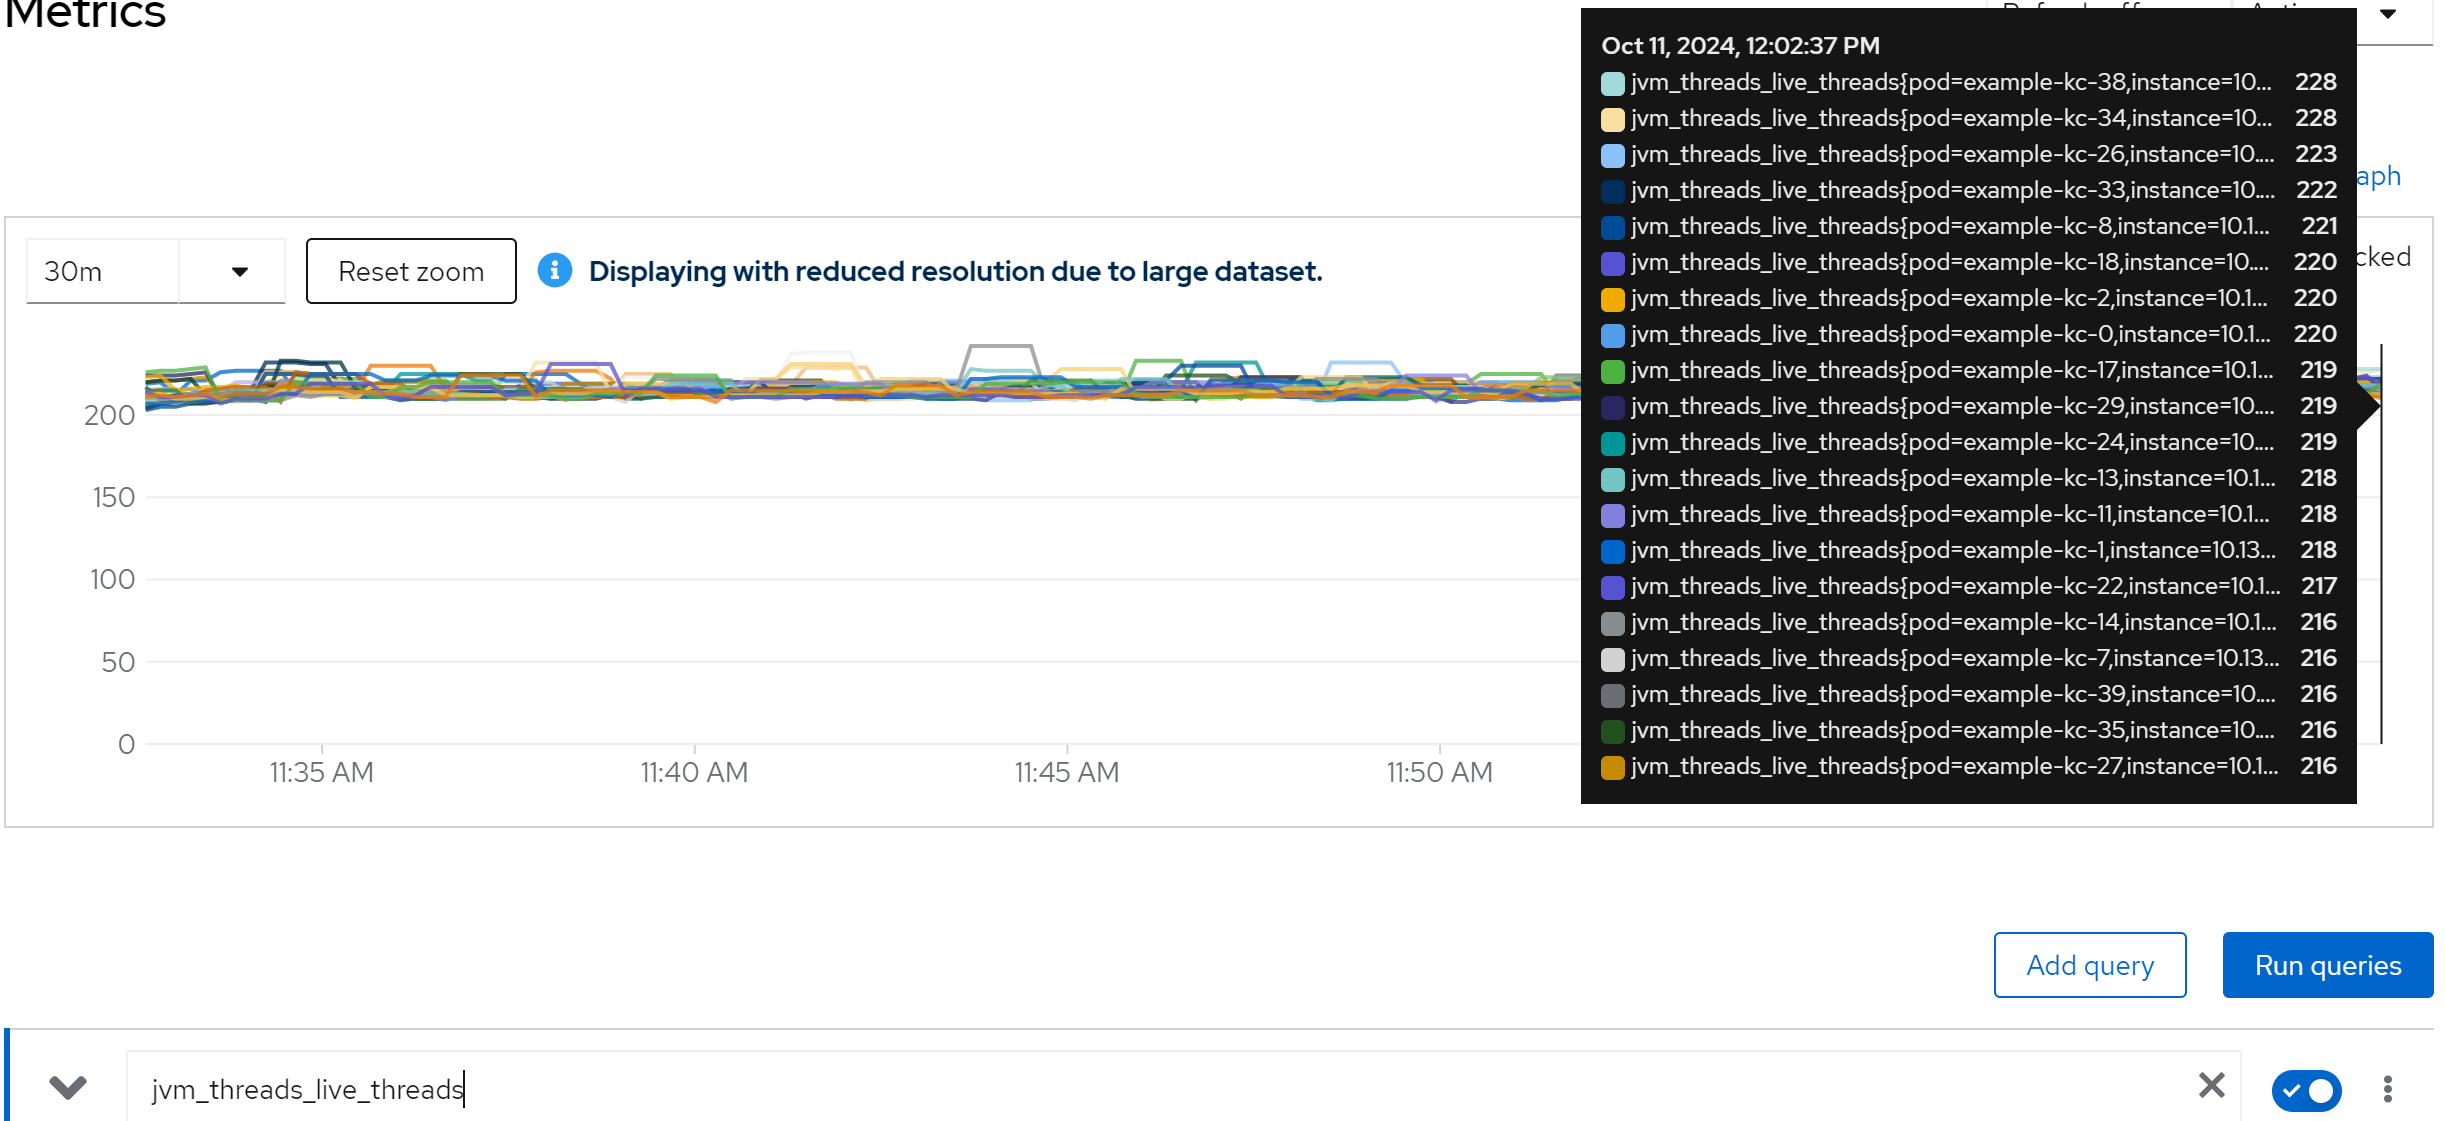Click the example-kc-34 pale yellow swatch
Screen dimensions: 2445x1121
[x=1612, y=119]
